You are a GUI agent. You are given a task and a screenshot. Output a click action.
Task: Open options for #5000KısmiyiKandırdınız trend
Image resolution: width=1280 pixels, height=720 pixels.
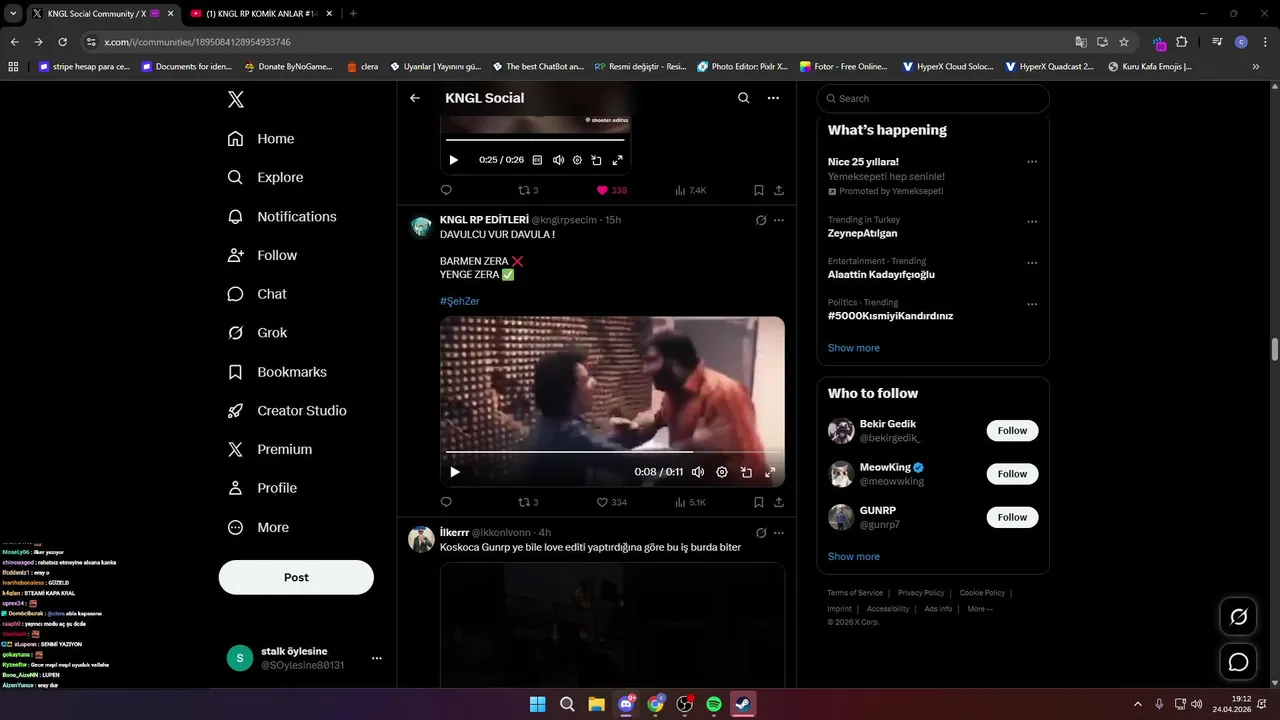(x=1032, y=304)
